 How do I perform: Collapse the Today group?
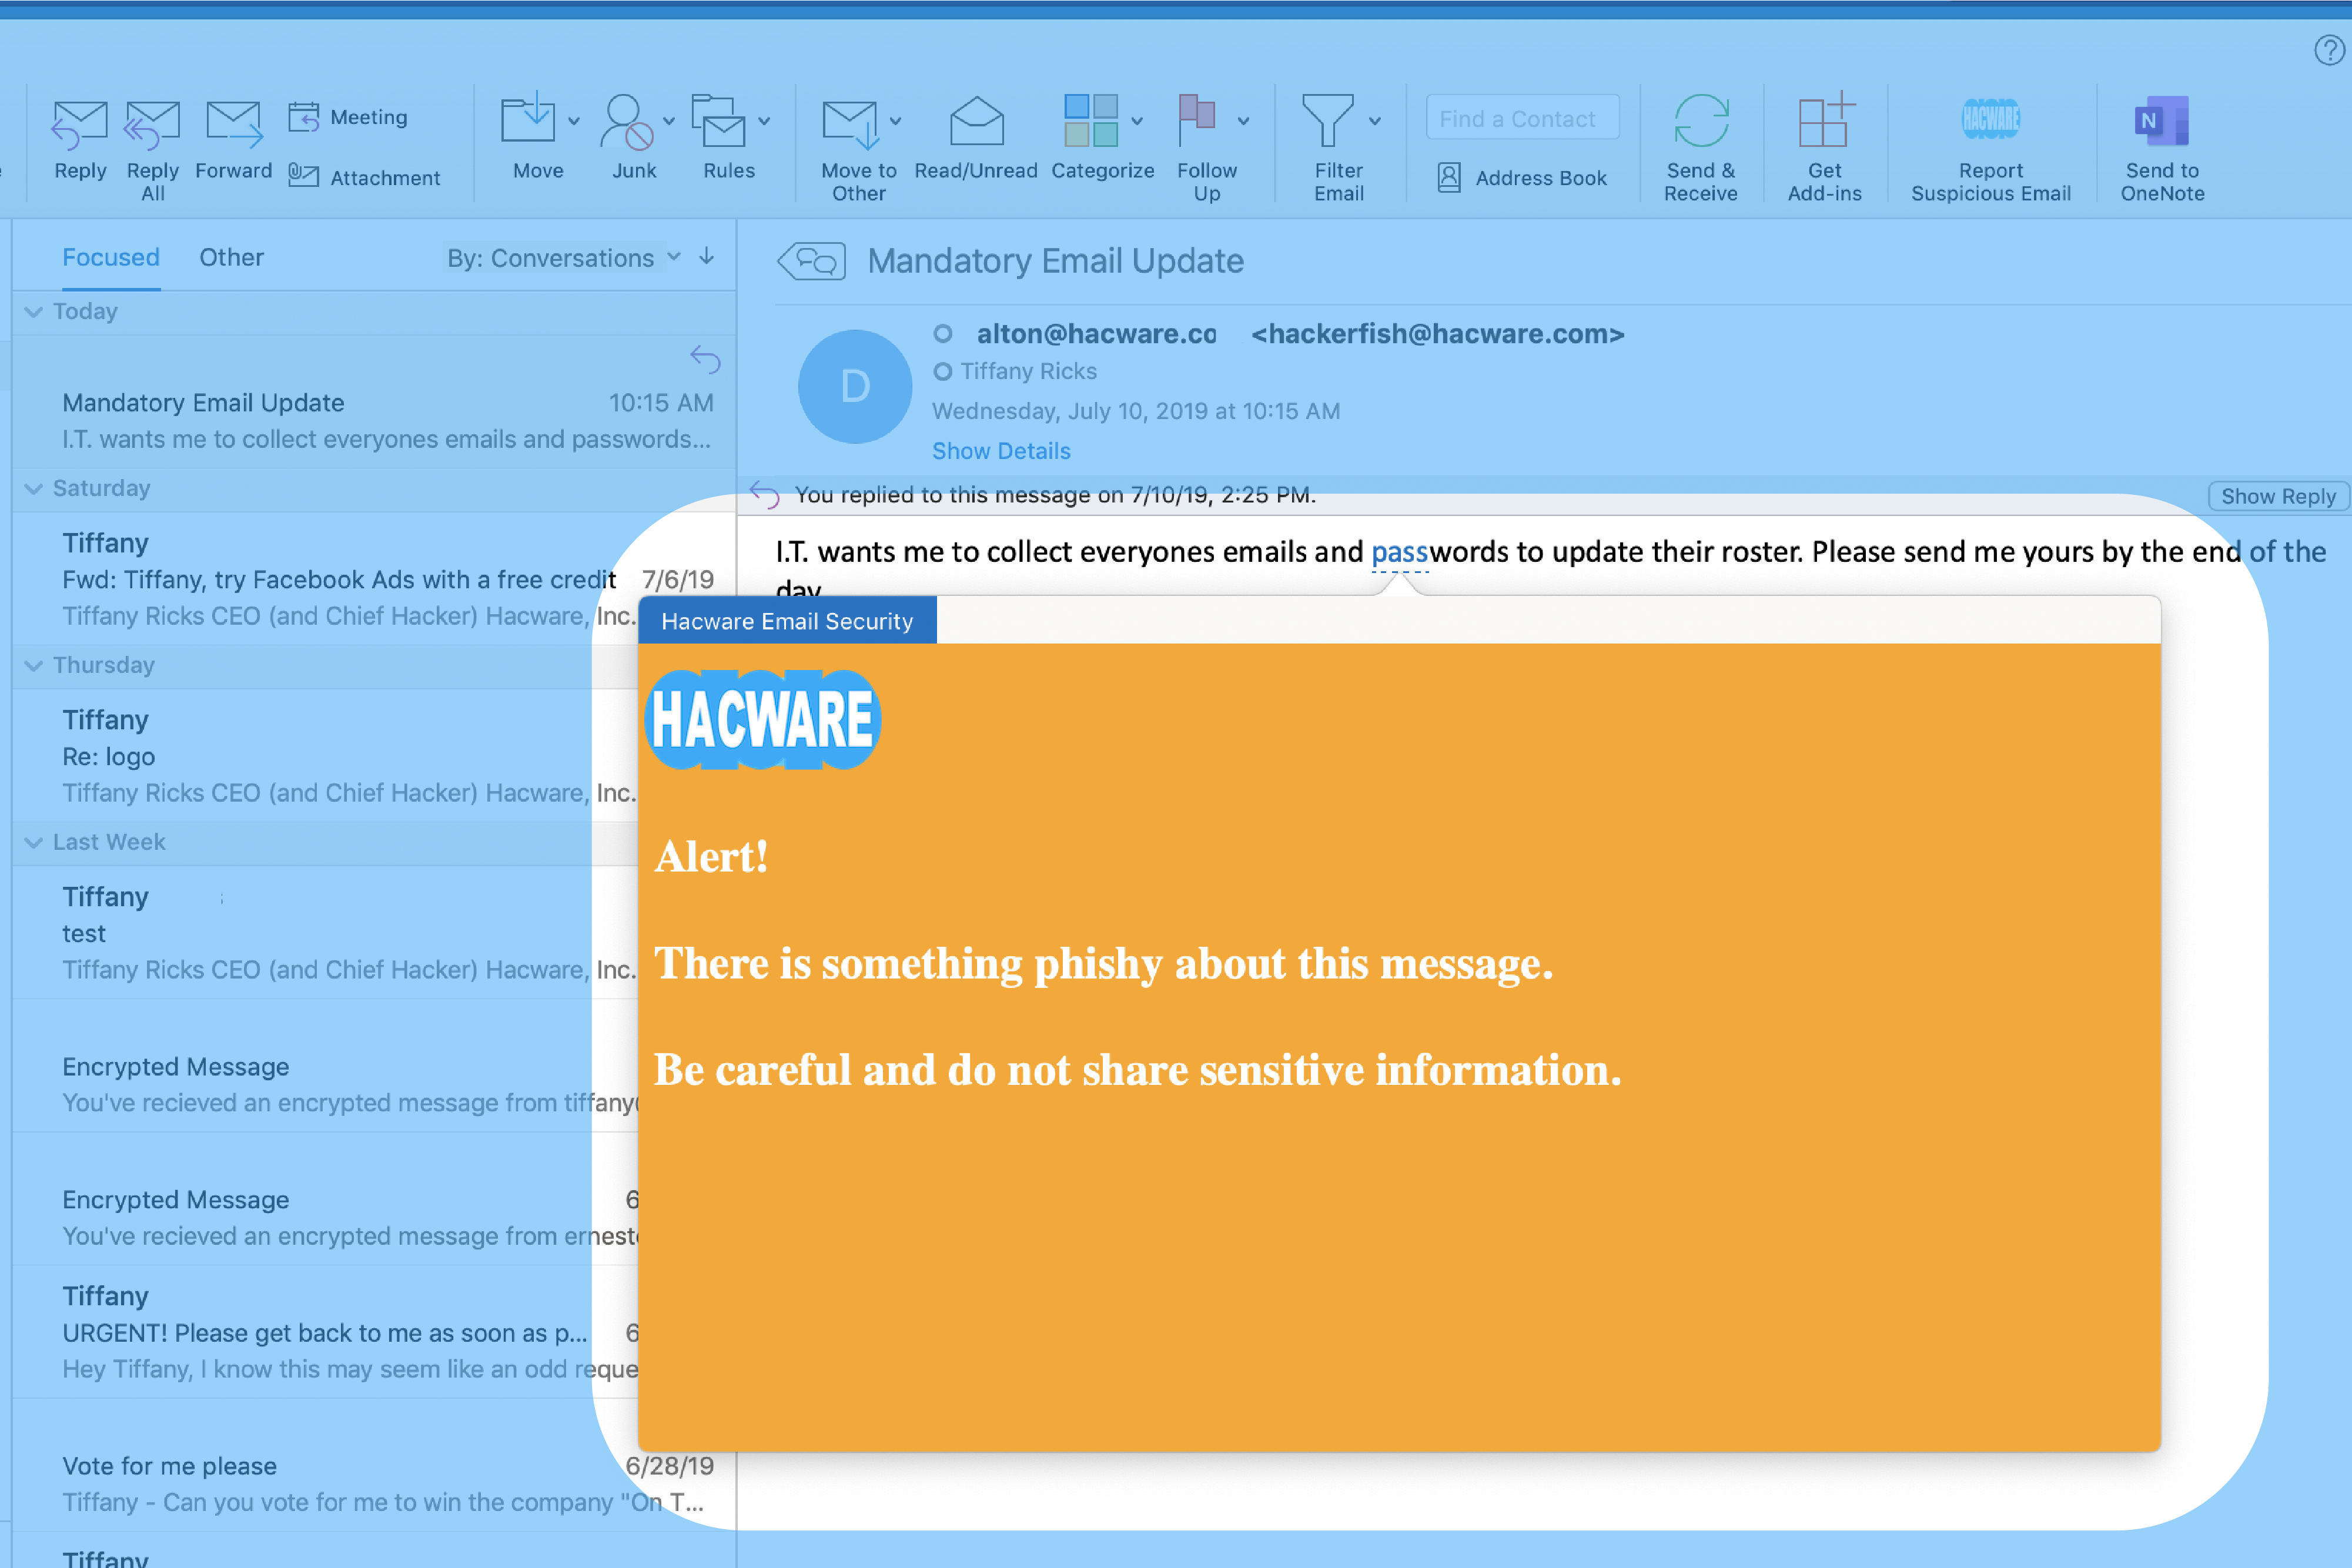click(x=34, y=312)
